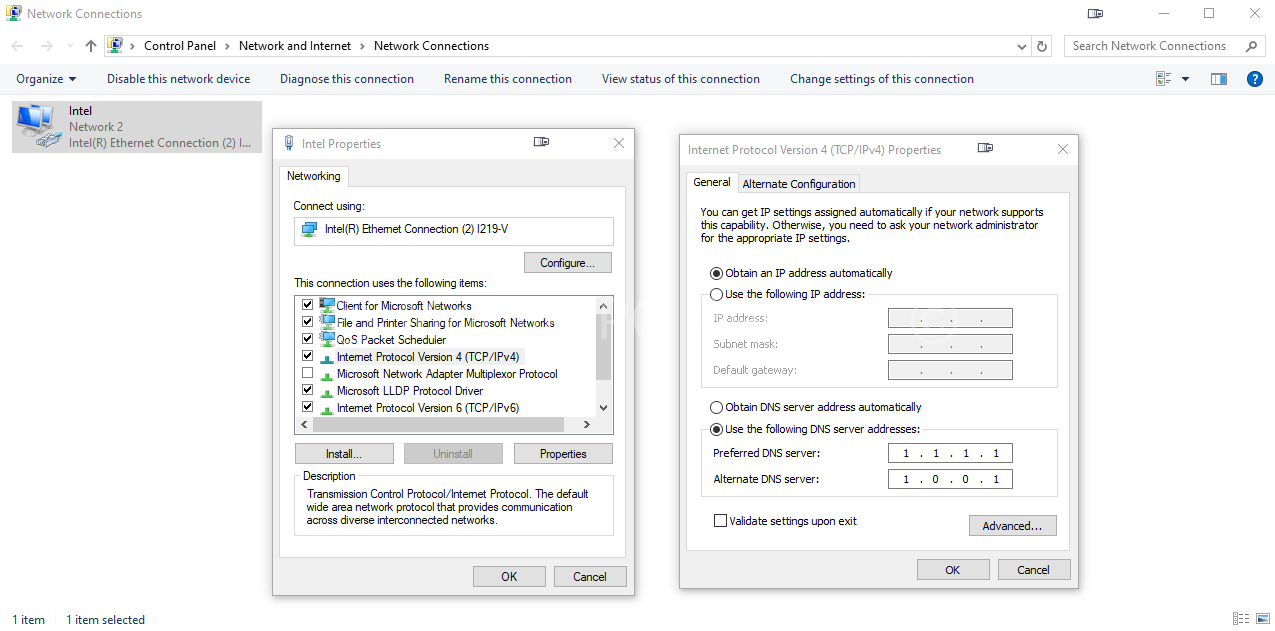1275x631 pixels.
Task: Click Network Connections in the breadcrumb
Action: tap(431, 46)
